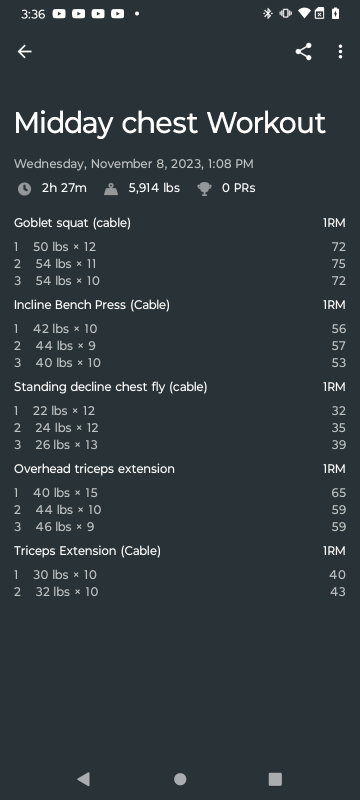The image size is (360, 800).
Task: Tap the 5,914 lbs total volume
Action: coord(154,188)
